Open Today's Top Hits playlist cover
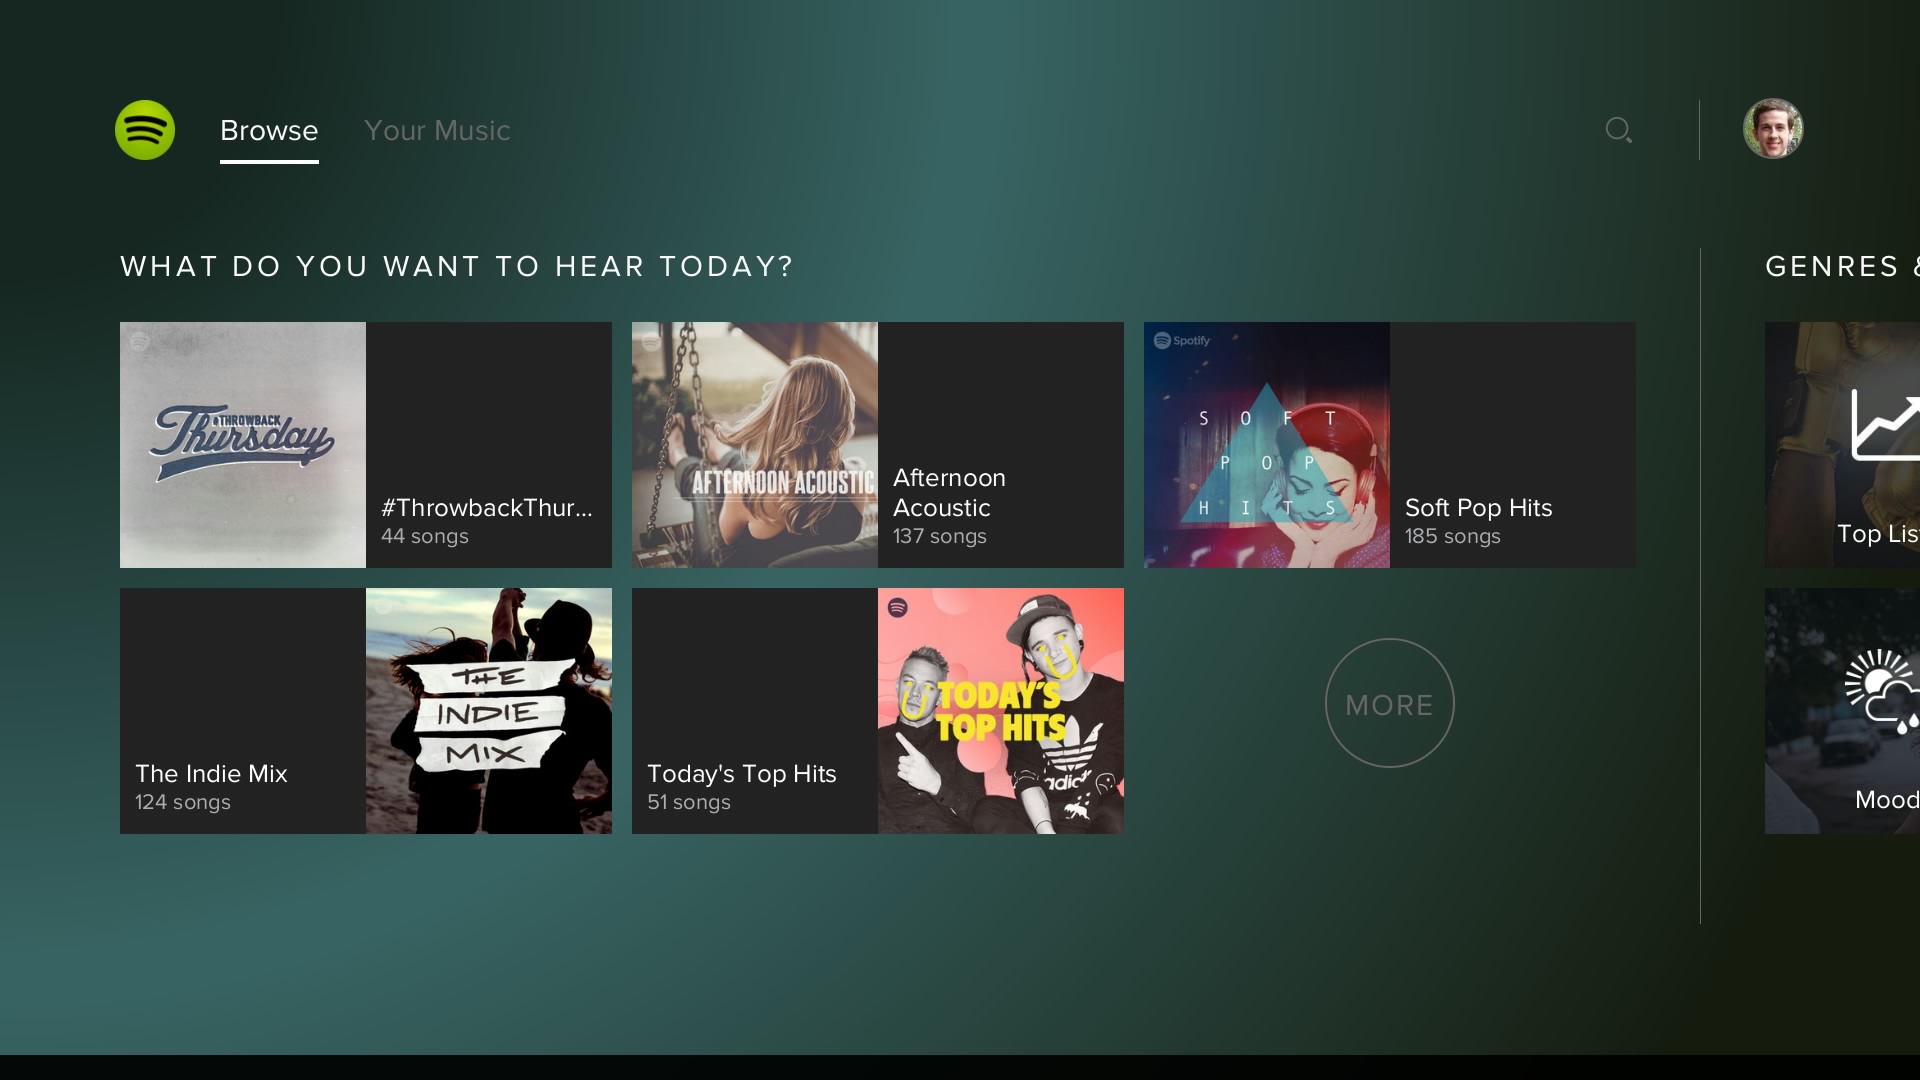This screenshot has width=1920, height=1080. click(1000, 710)
